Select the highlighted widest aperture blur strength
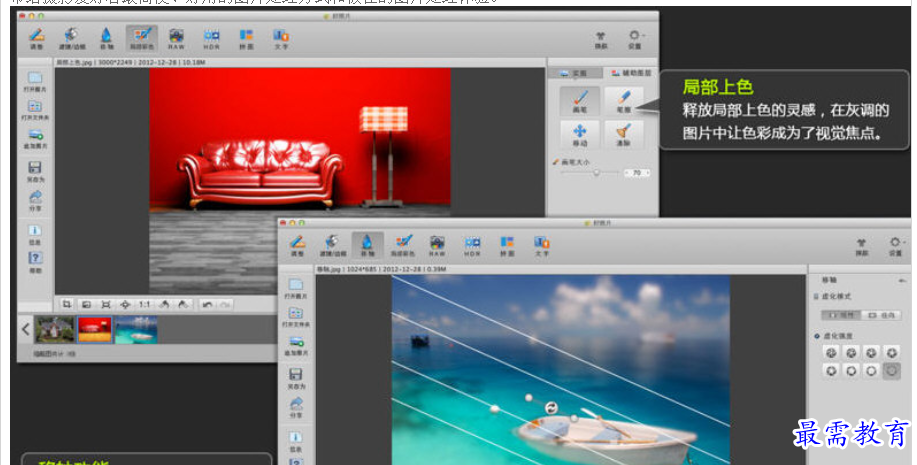This screenshot has height=465, width=917. coord(891,371)
